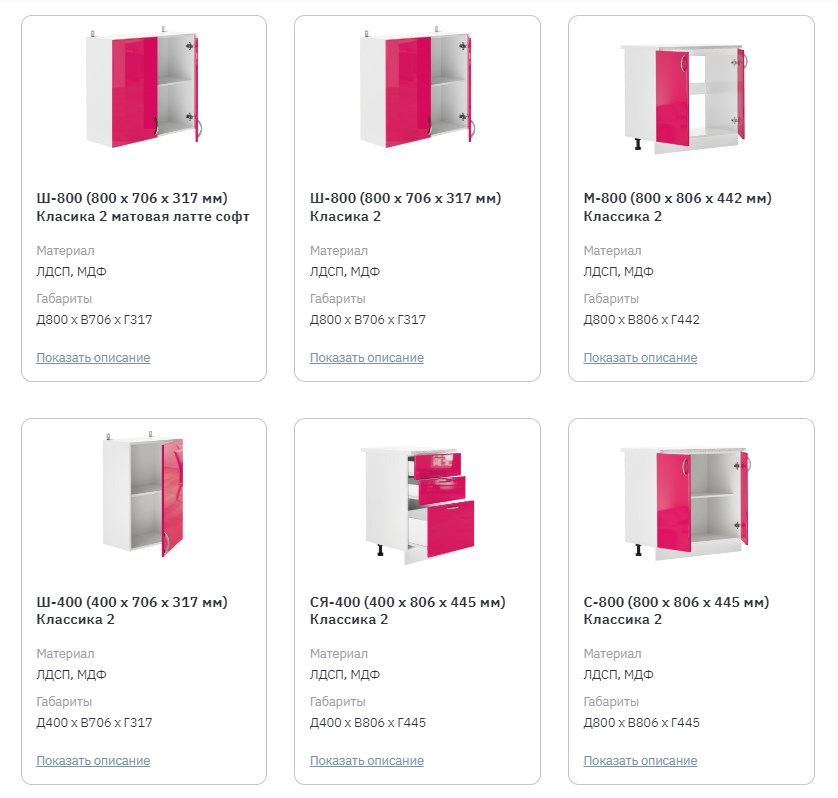Expand description of М-800 cabinet
This screenshot has width=838, height=798.
click(x=640, y=358)
